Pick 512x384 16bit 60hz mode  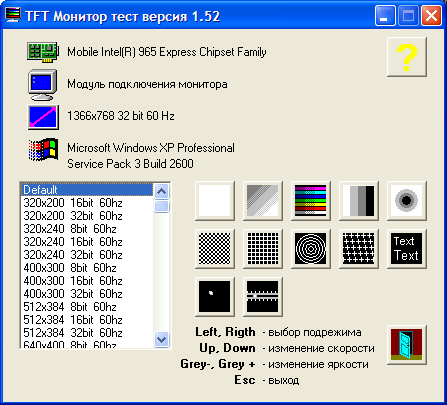(x=87, y=320)
